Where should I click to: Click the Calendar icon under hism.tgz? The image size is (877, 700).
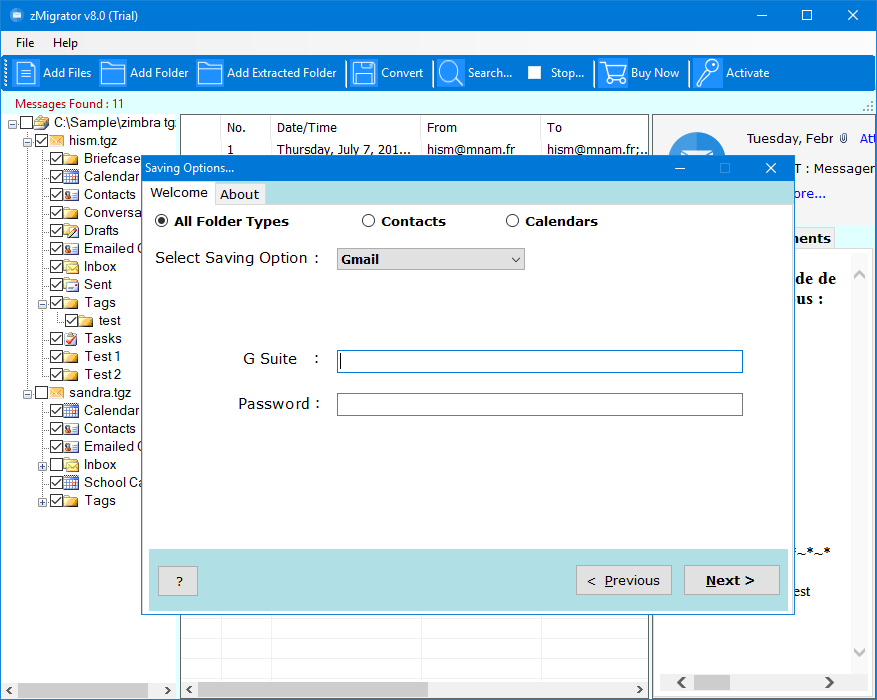[x=71, y=177]
